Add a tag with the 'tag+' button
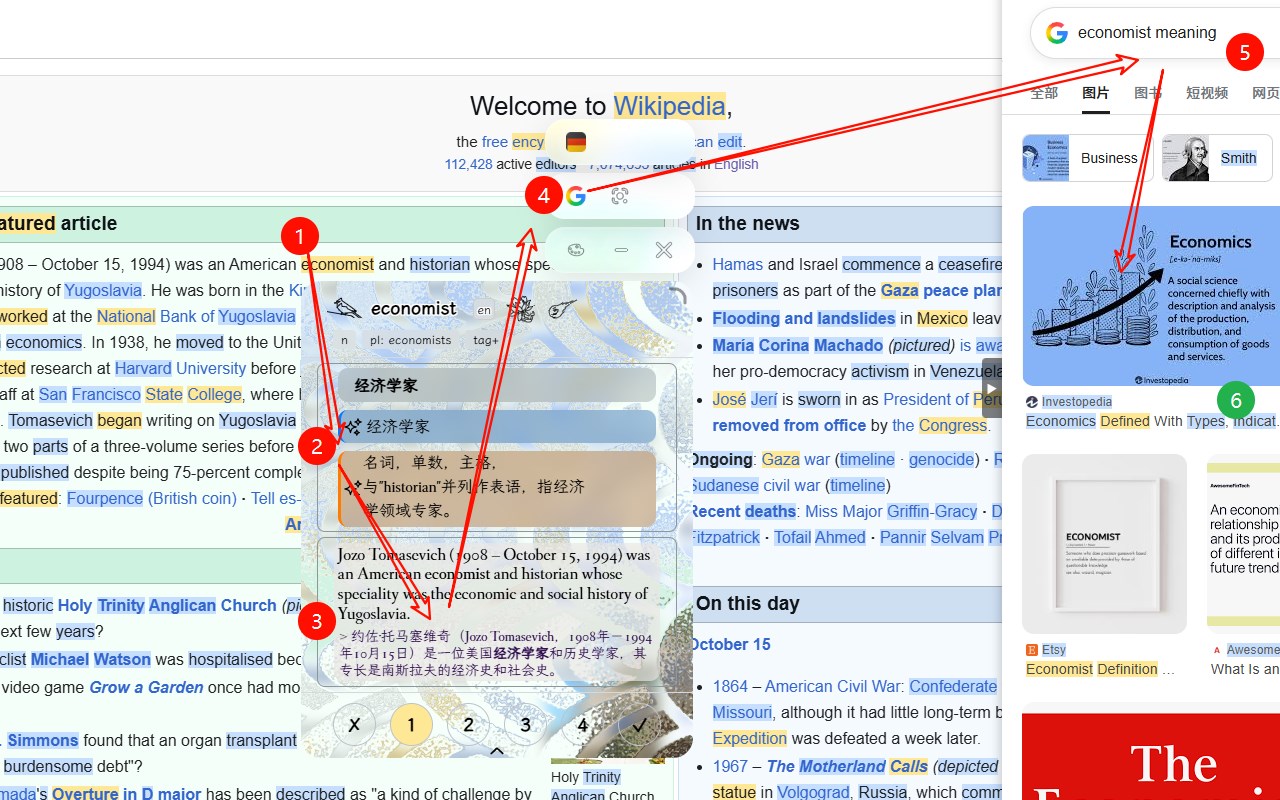 [486, 340]
